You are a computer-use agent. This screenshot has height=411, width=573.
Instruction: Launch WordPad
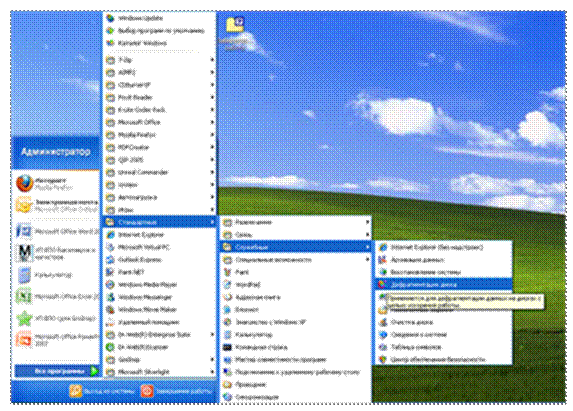click(296, 285)
